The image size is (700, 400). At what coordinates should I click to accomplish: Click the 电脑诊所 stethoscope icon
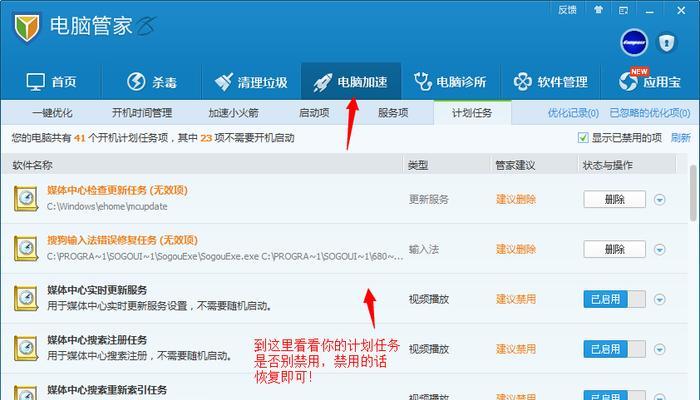422,82
